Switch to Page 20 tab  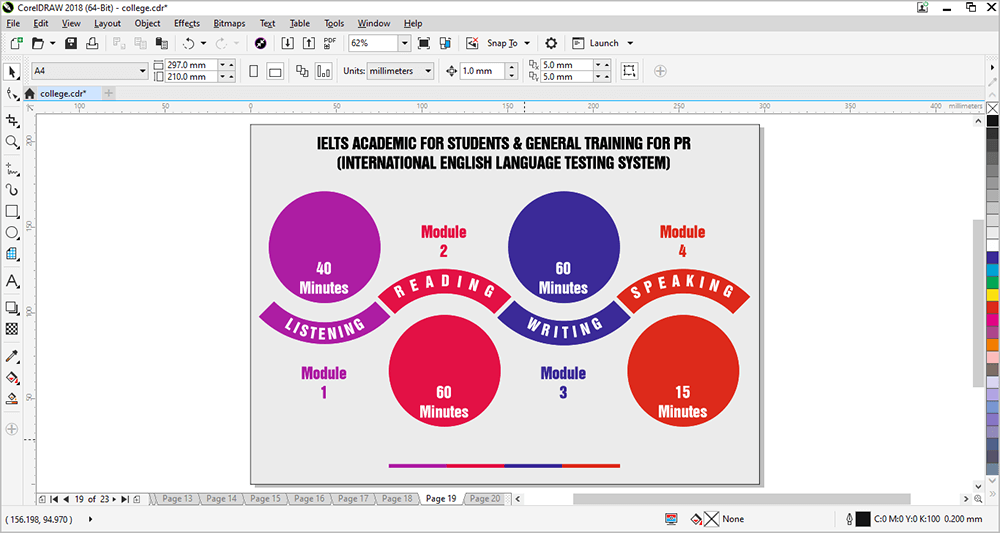coord(485,499)
